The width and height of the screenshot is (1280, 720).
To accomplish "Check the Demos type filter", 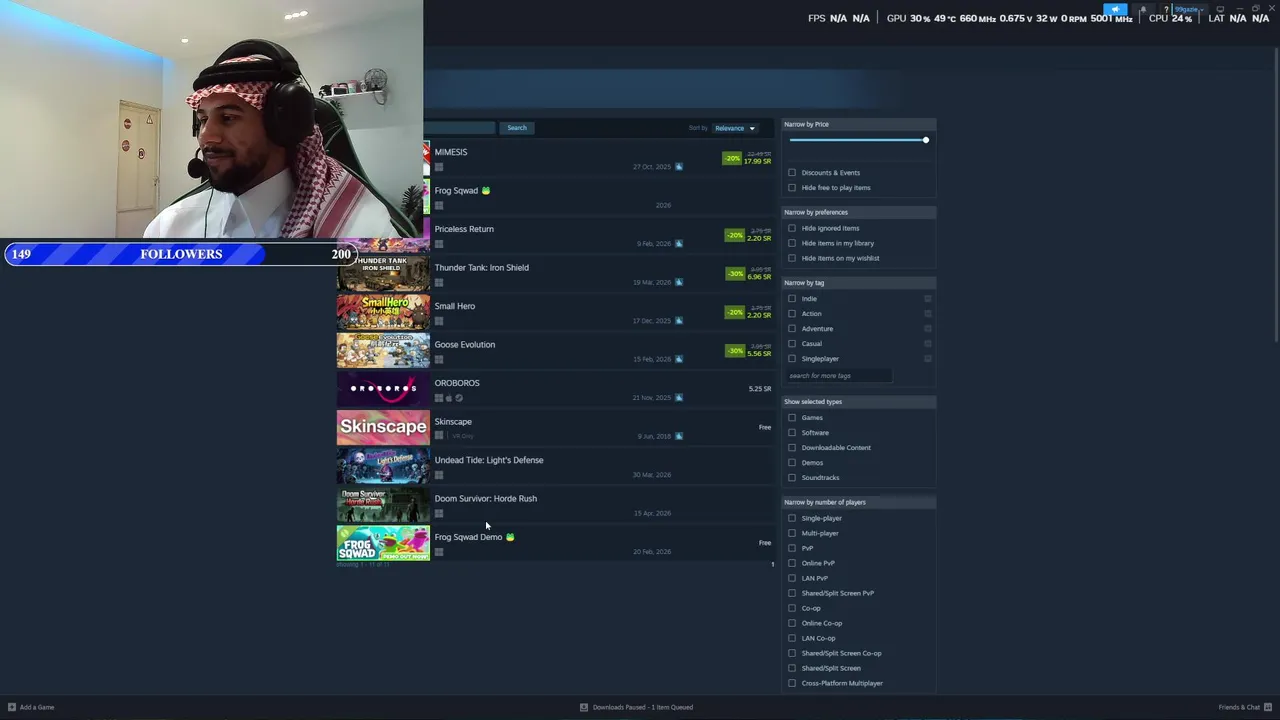I will (792, 463).
